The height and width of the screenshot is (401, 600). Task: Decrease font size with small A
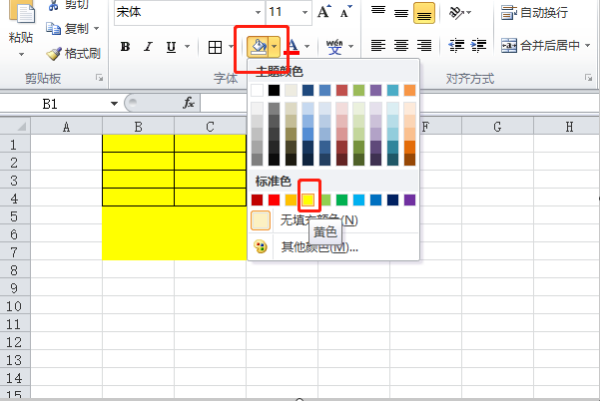pos(346,12)
